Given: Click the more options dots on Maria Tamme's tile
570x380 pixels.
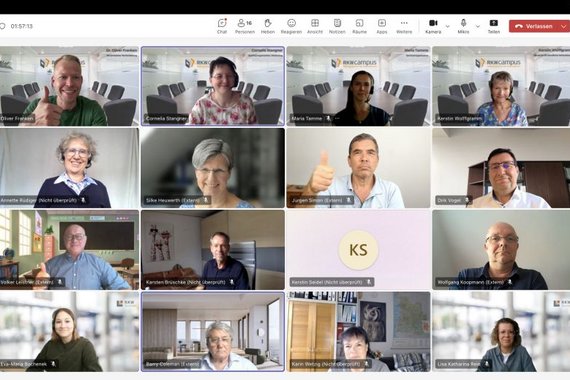Looking at the screenshot, I should (x=337, y=119).
